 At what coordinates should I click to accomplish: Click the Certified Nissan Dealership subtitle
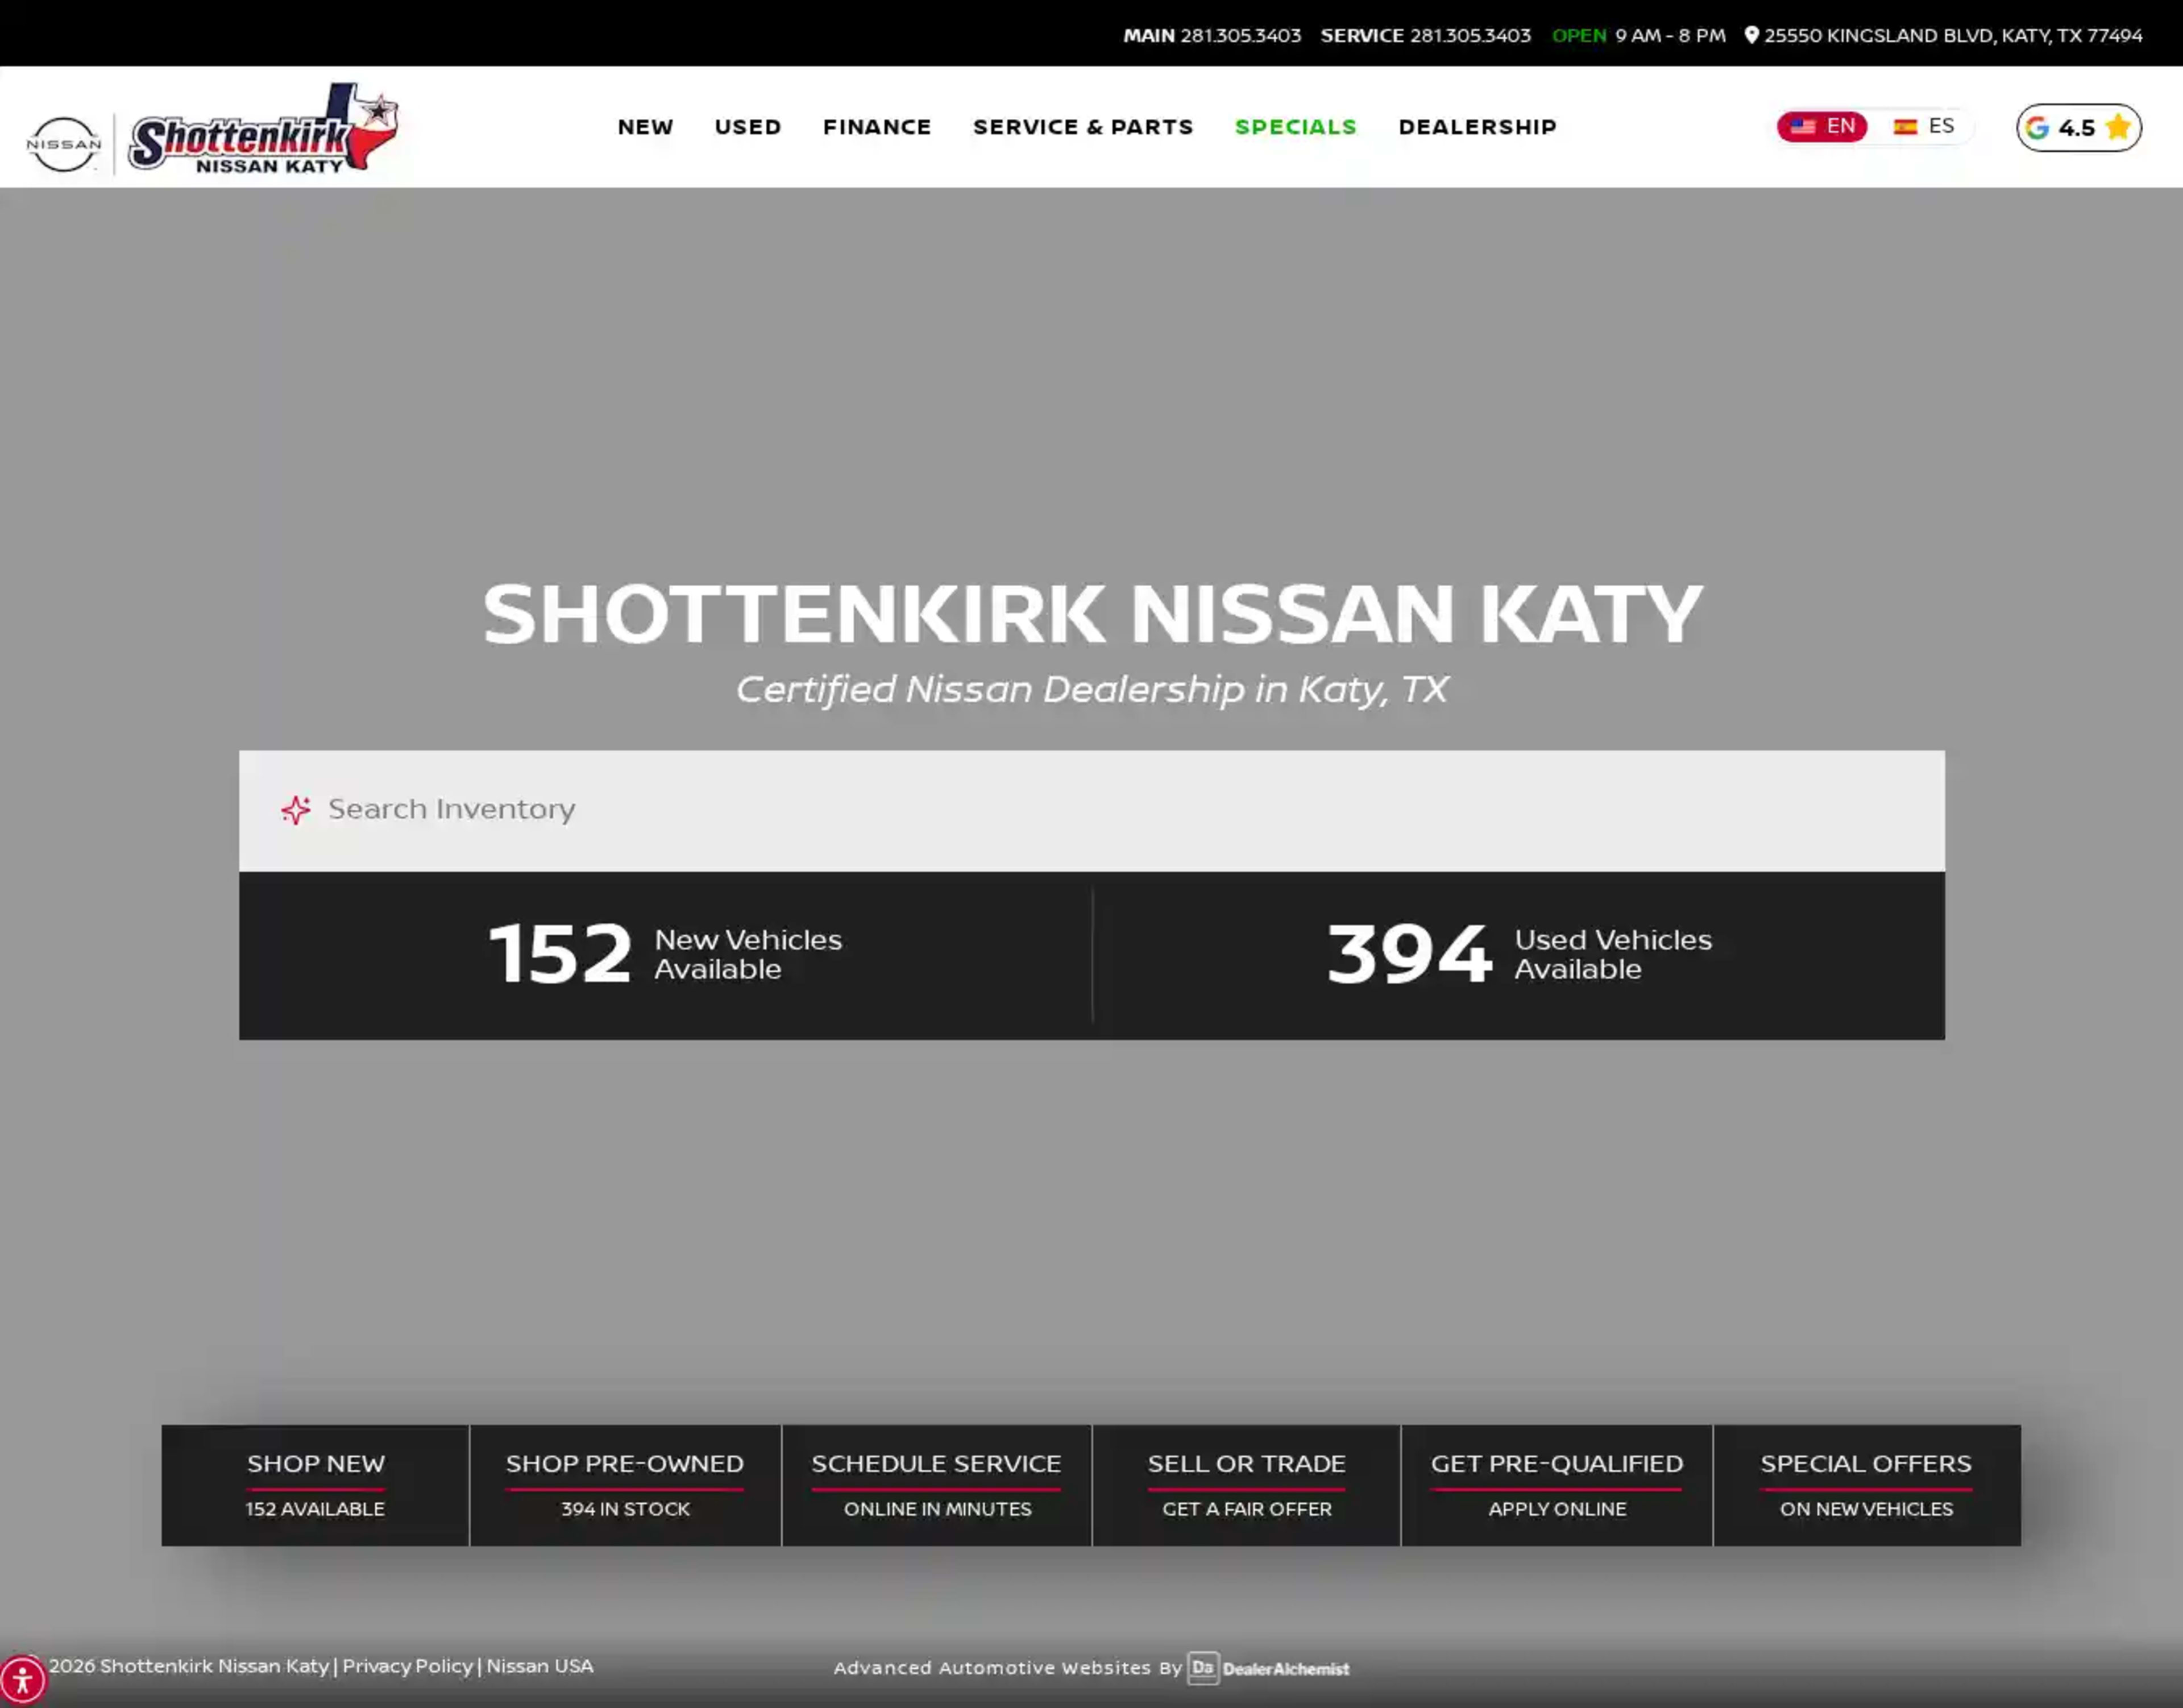tap(1092, 689)
